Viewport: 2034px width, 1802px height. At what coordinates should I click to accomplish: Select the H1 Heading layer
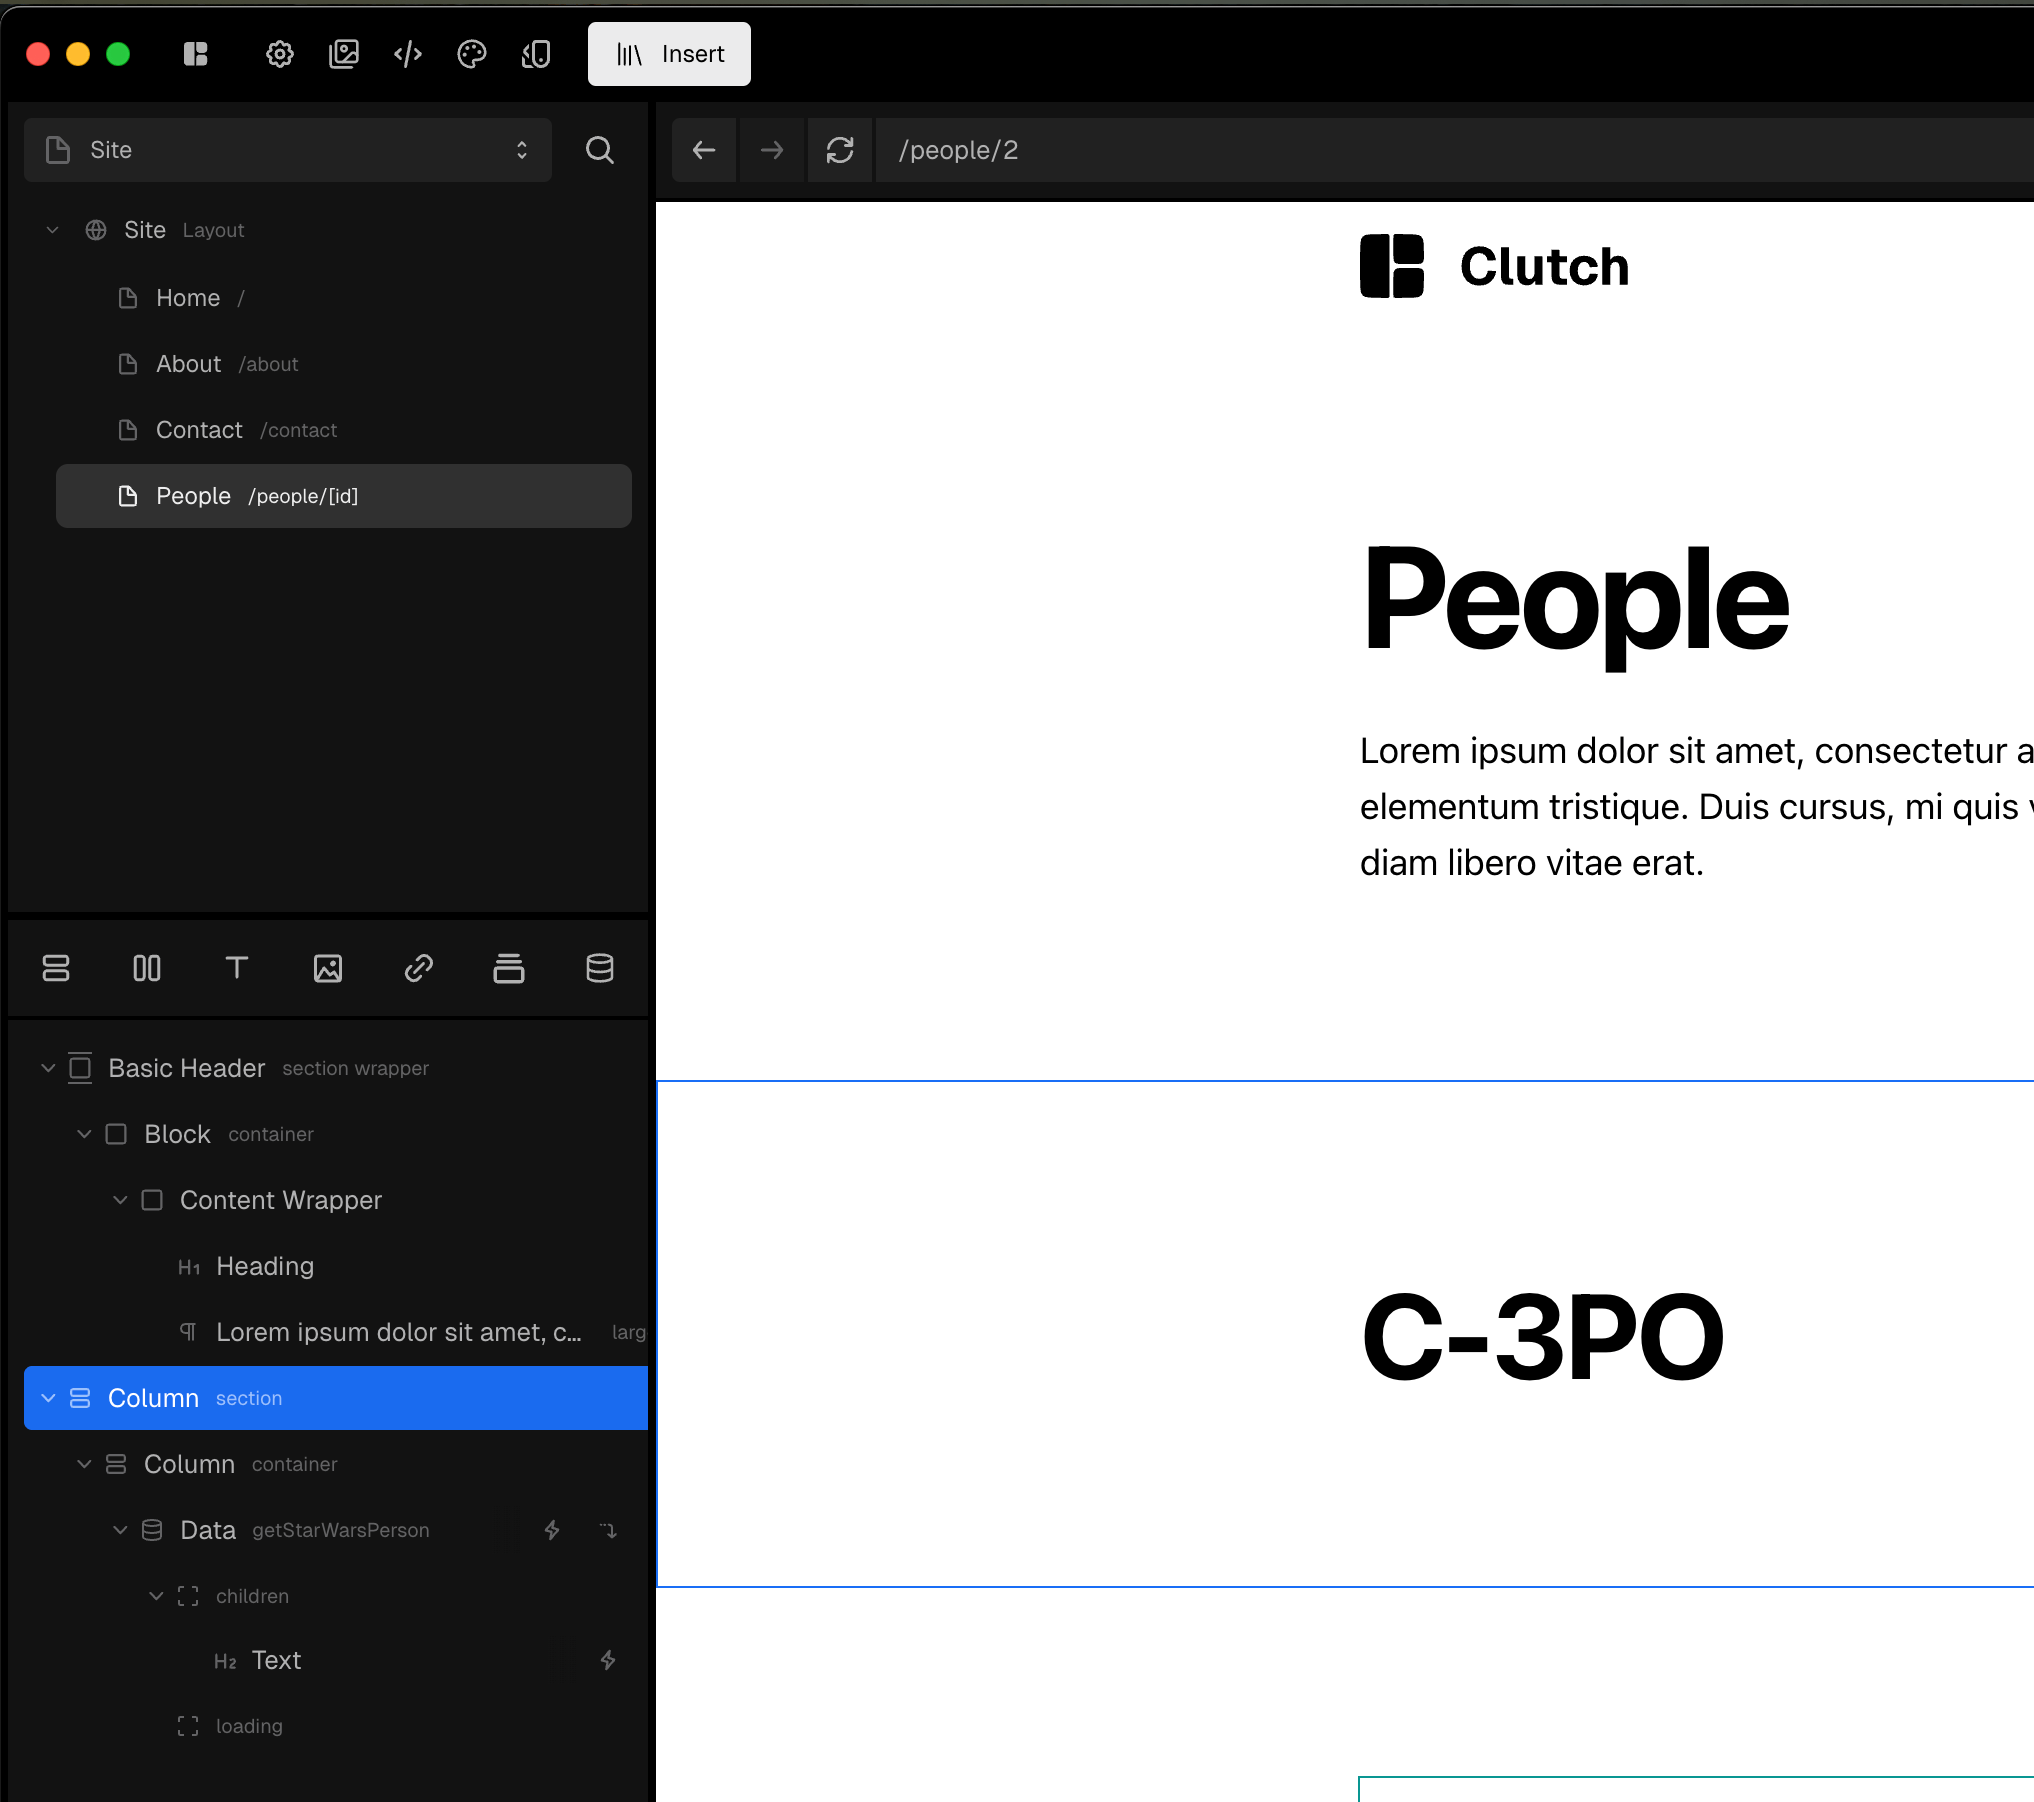tap(336, 1266)
